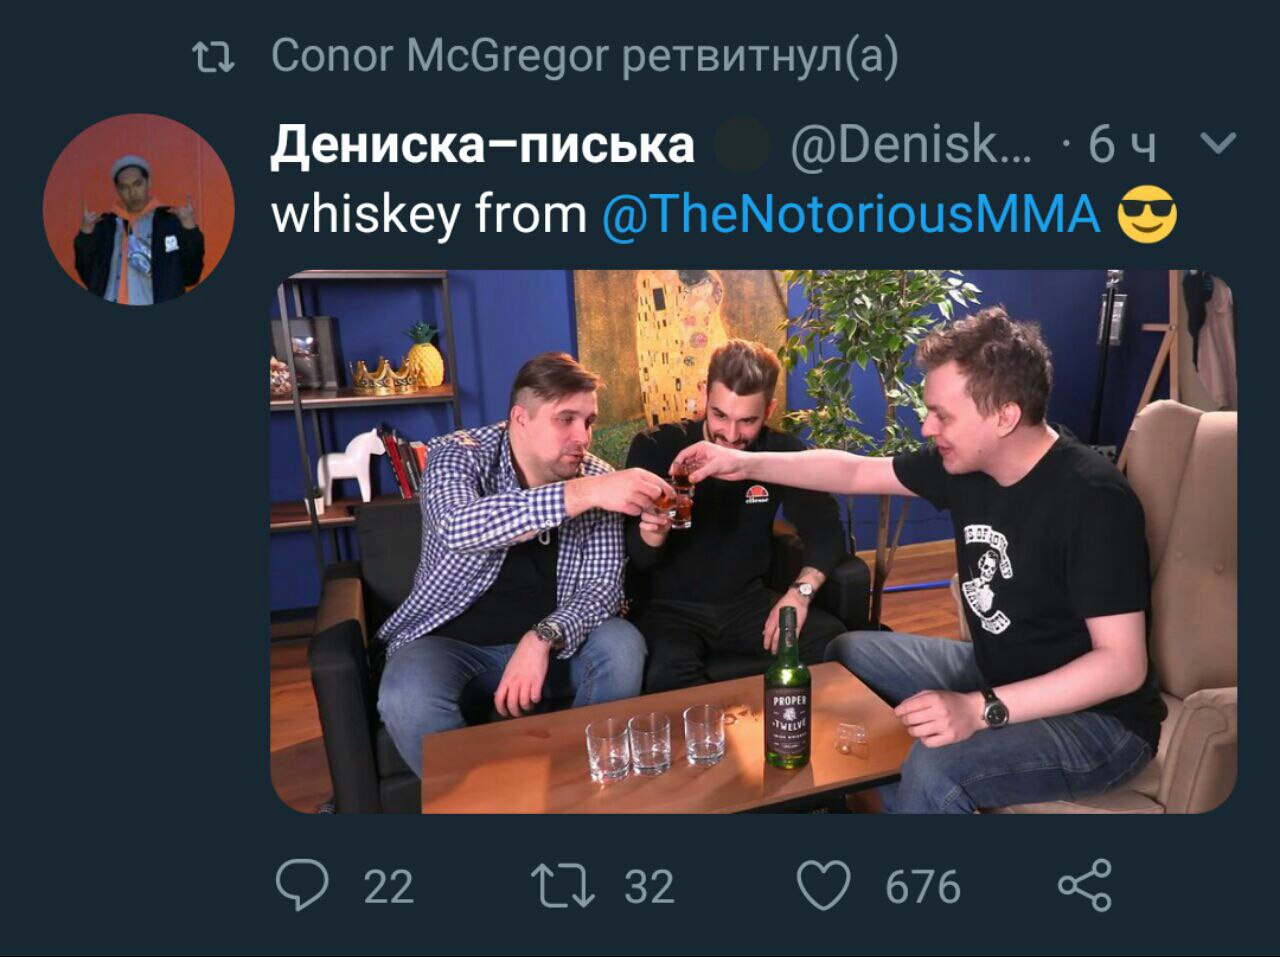Like the tweet with the heart icon

click(823, 885)
